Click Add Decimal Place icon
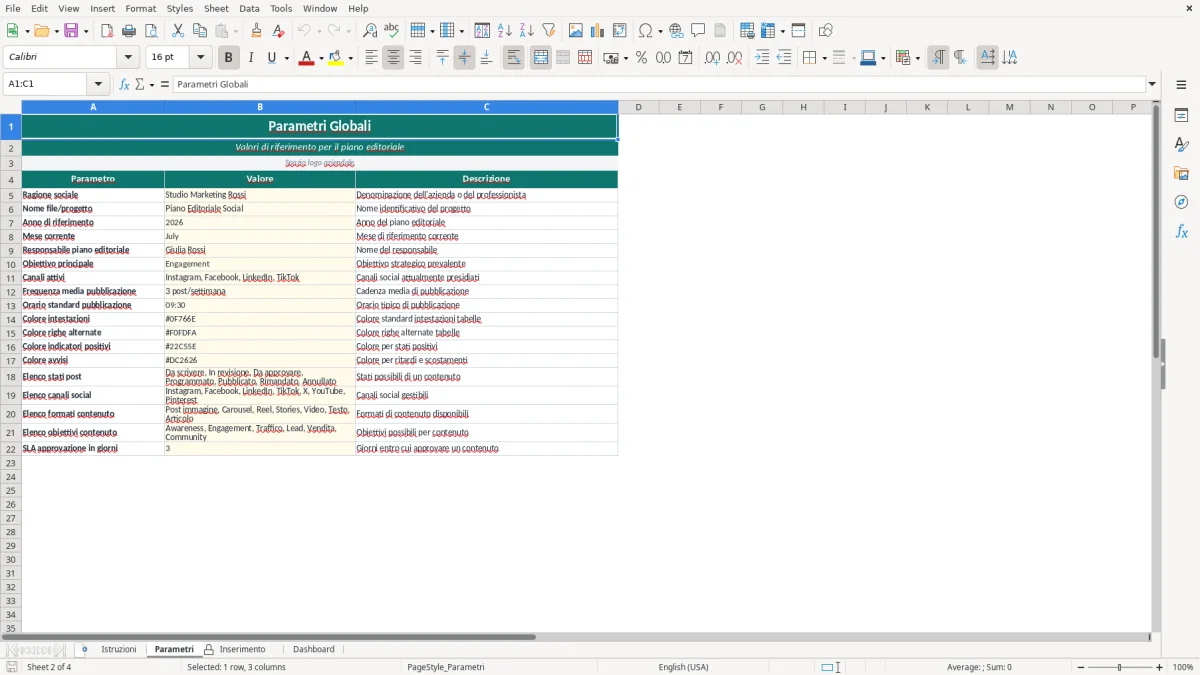 point(712,58)
